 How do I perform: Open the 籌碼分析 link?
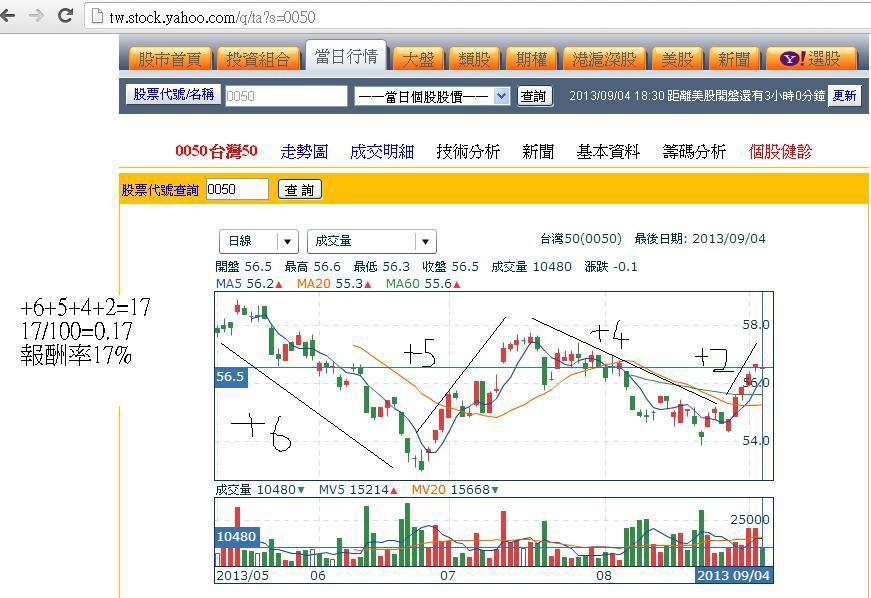[694, 151]
